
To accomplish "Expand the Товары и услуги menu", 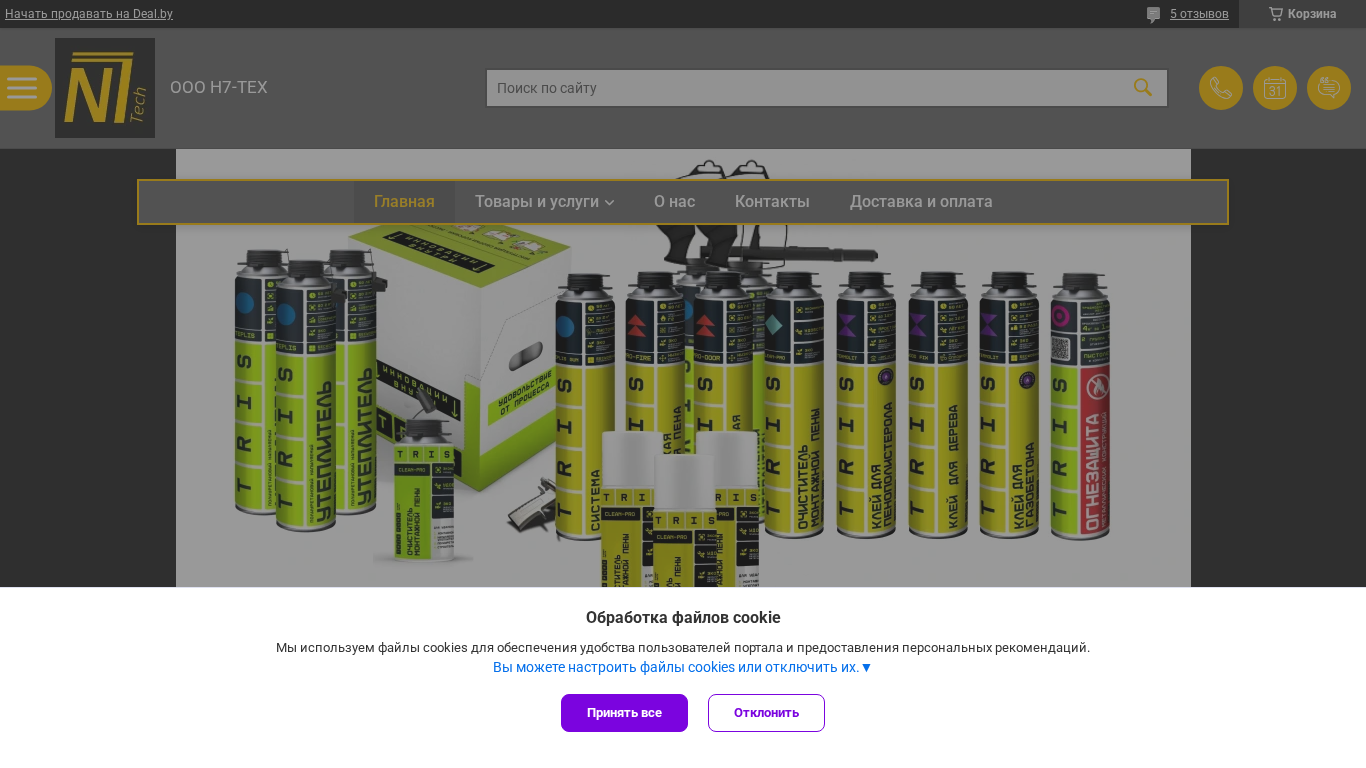I will 544,202.
